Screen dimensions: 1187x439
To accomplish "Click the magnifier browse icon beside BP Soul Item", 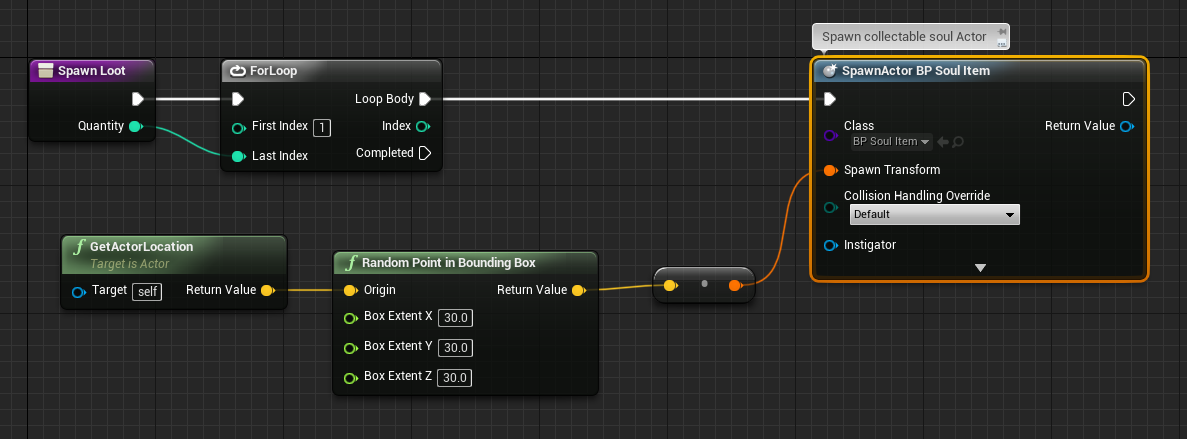I will pos(958,142).
